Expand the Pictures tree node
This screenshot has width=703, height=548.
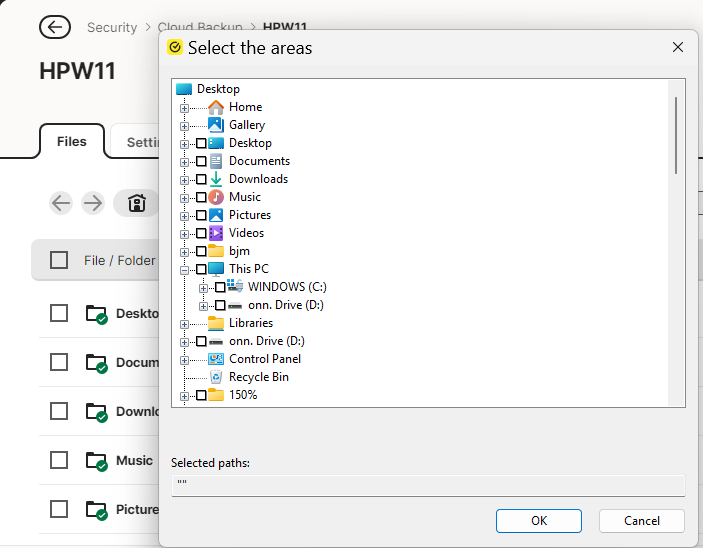(x=185, y=215)
